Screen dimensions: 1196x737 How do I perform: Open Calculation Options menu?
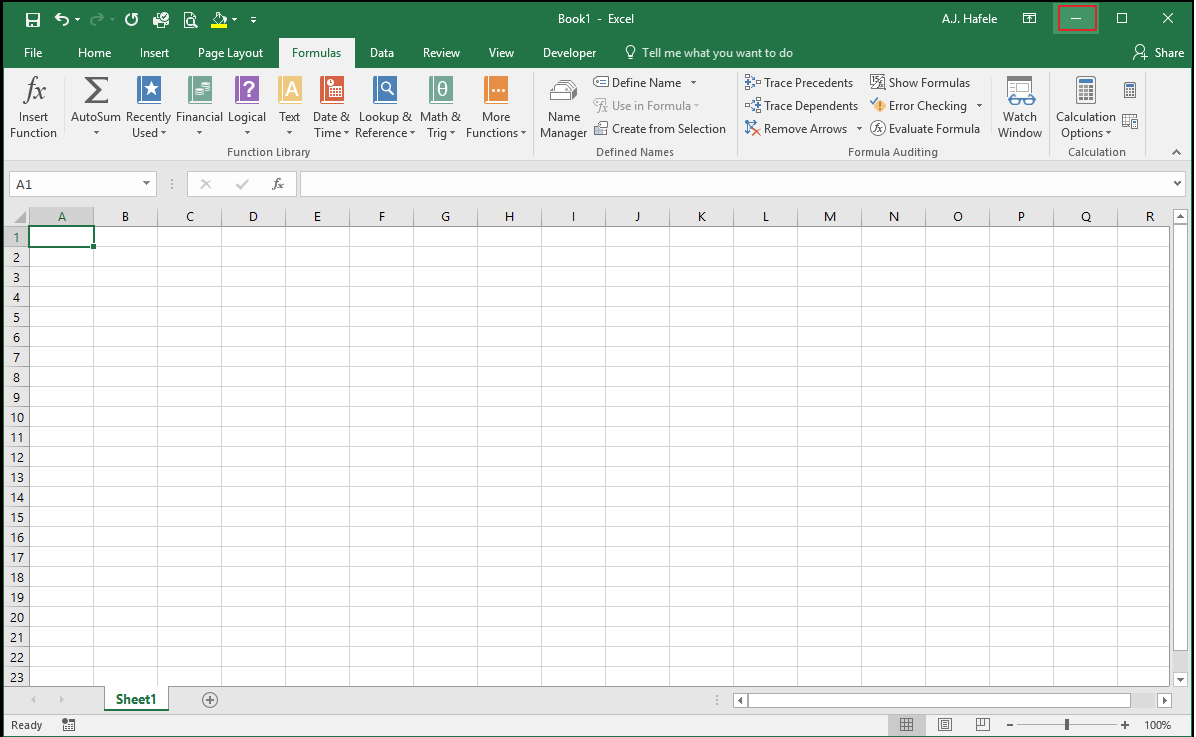pos(1085,107)
